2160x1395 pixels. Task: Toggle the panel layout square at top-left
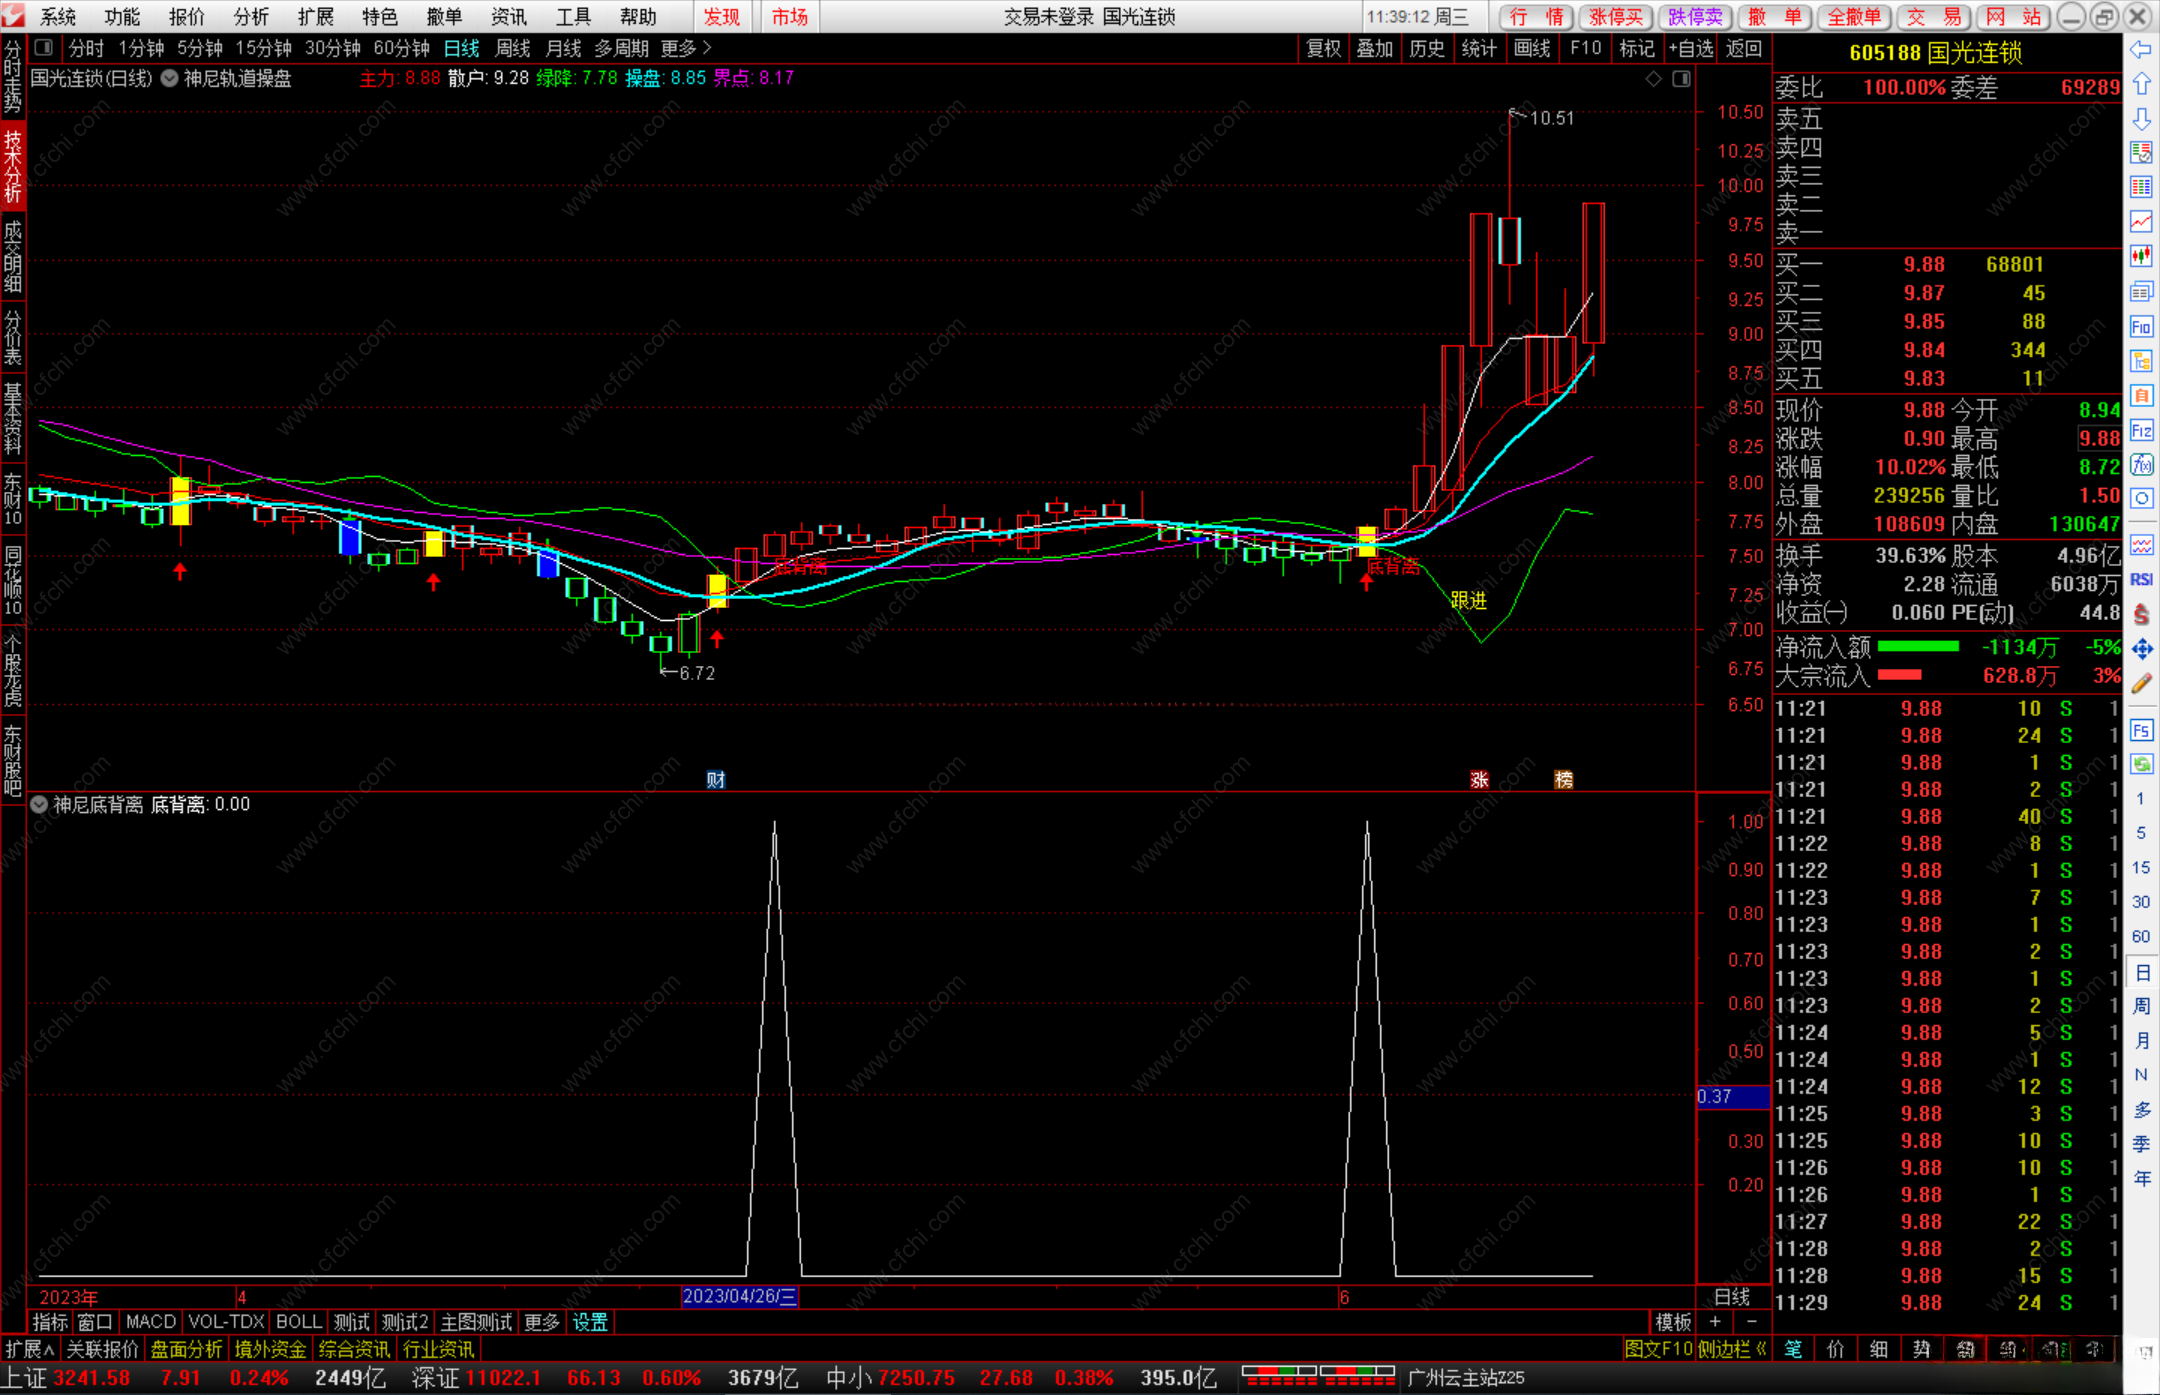pos(44,47)
